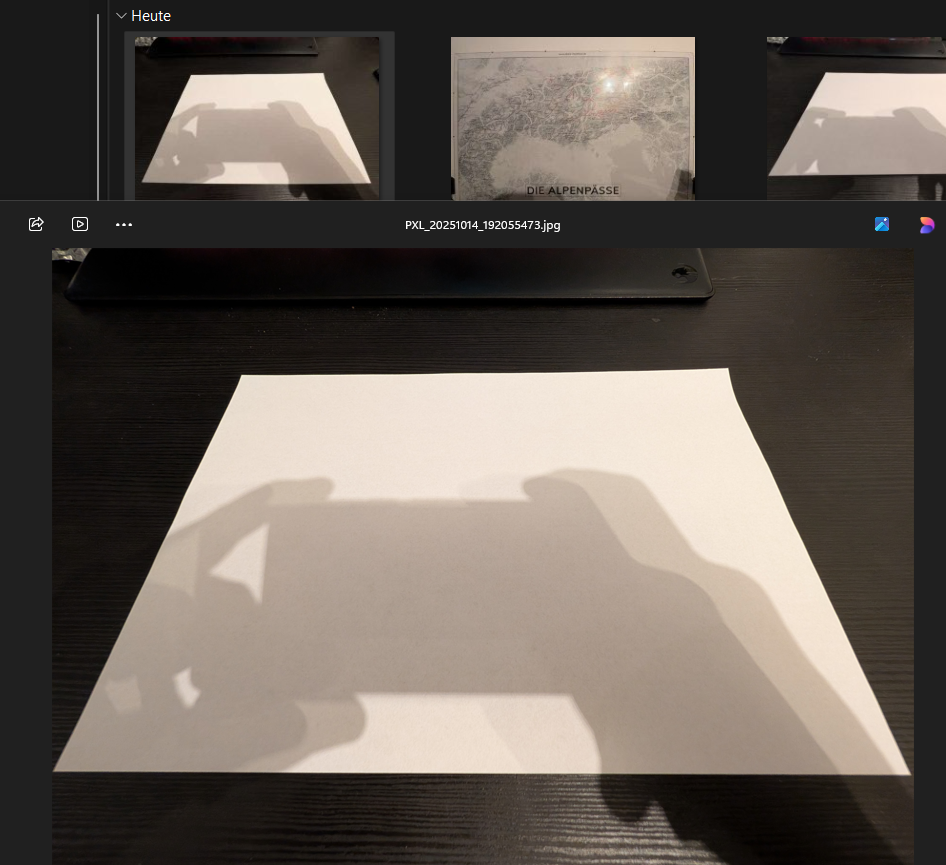946x865 pixels.
Task: Click the Heute group header label
Action: pyautogui.click(x=151, y=16)
